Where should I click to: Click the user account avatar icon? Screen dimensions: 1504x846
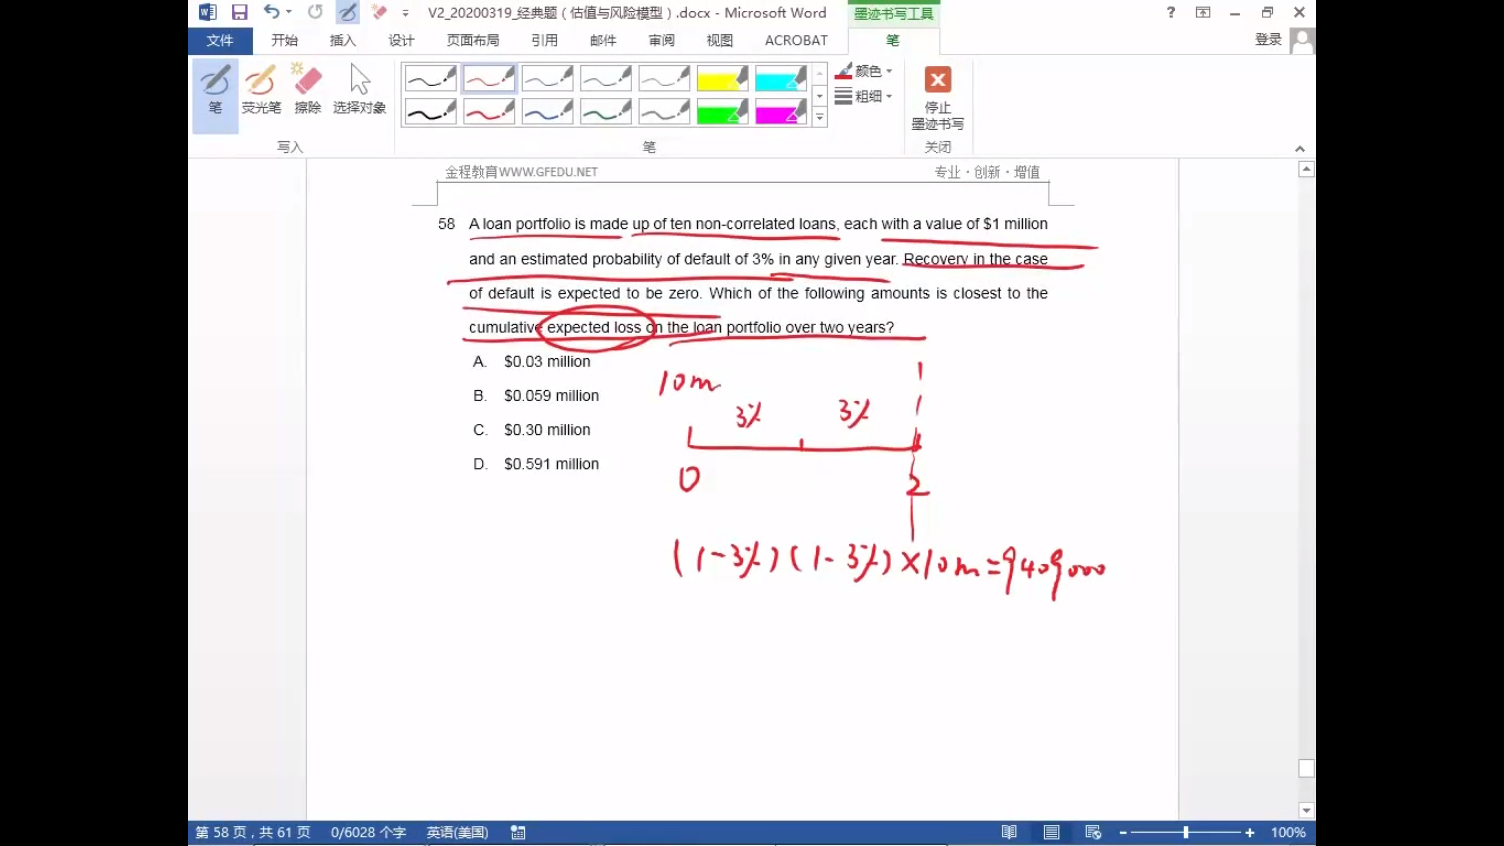coord(1302,40)
